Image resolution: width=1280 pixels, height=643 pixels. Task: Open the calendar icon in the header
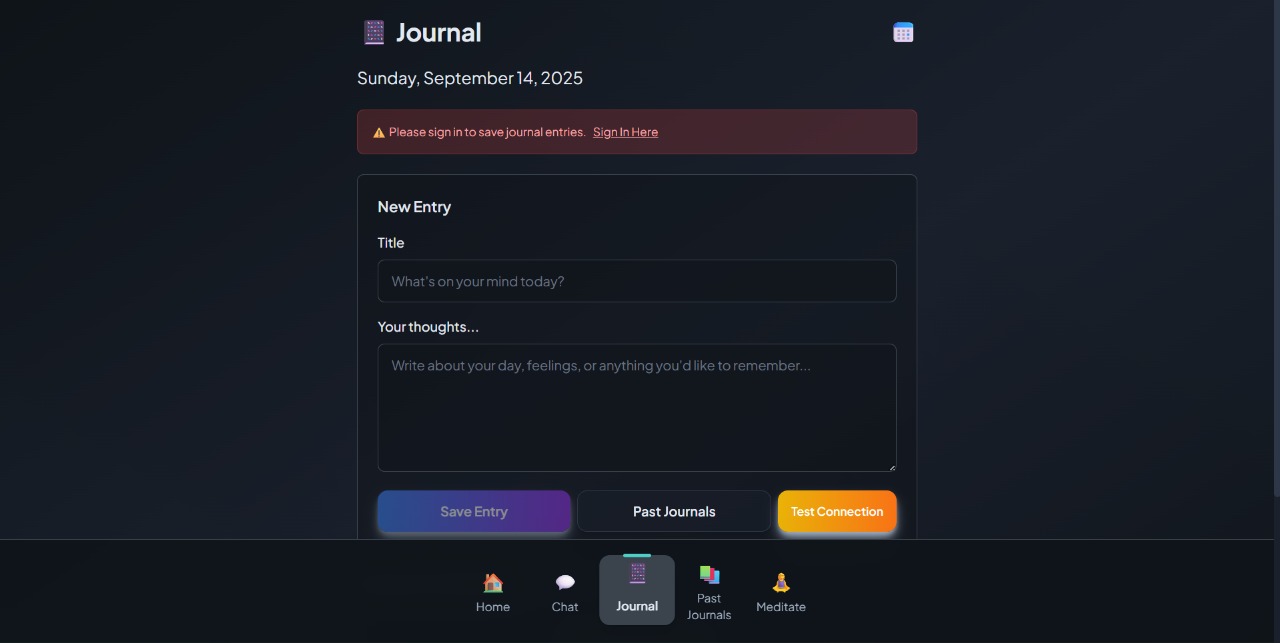coord(903,33)
